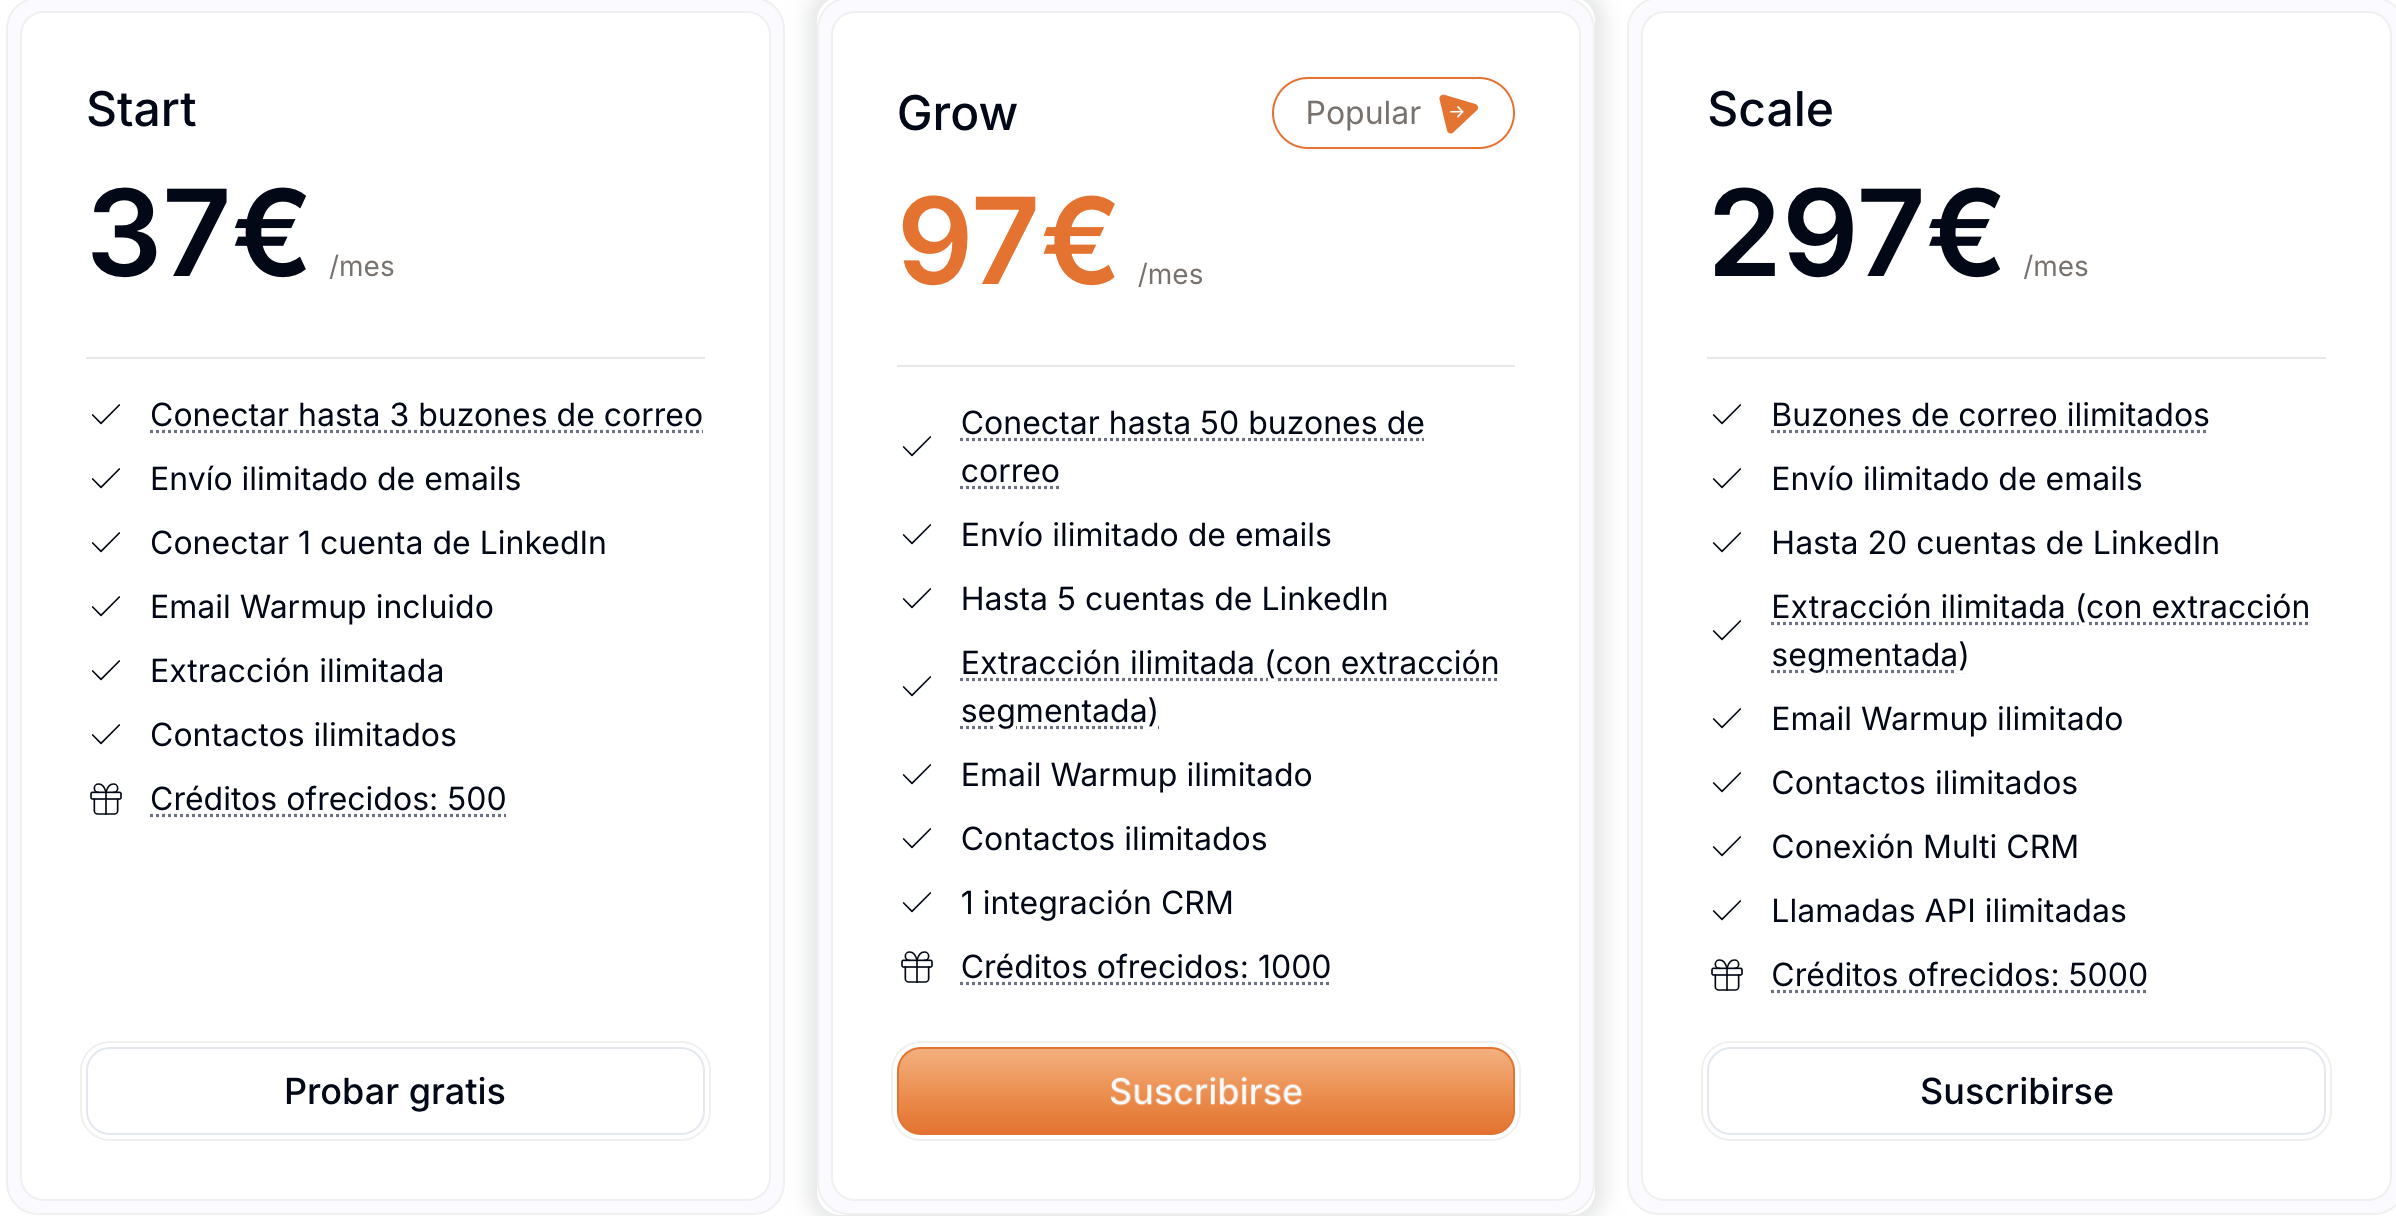
Task: Click checkmark beside 1 integración CRM
Action: click(917, 903)
